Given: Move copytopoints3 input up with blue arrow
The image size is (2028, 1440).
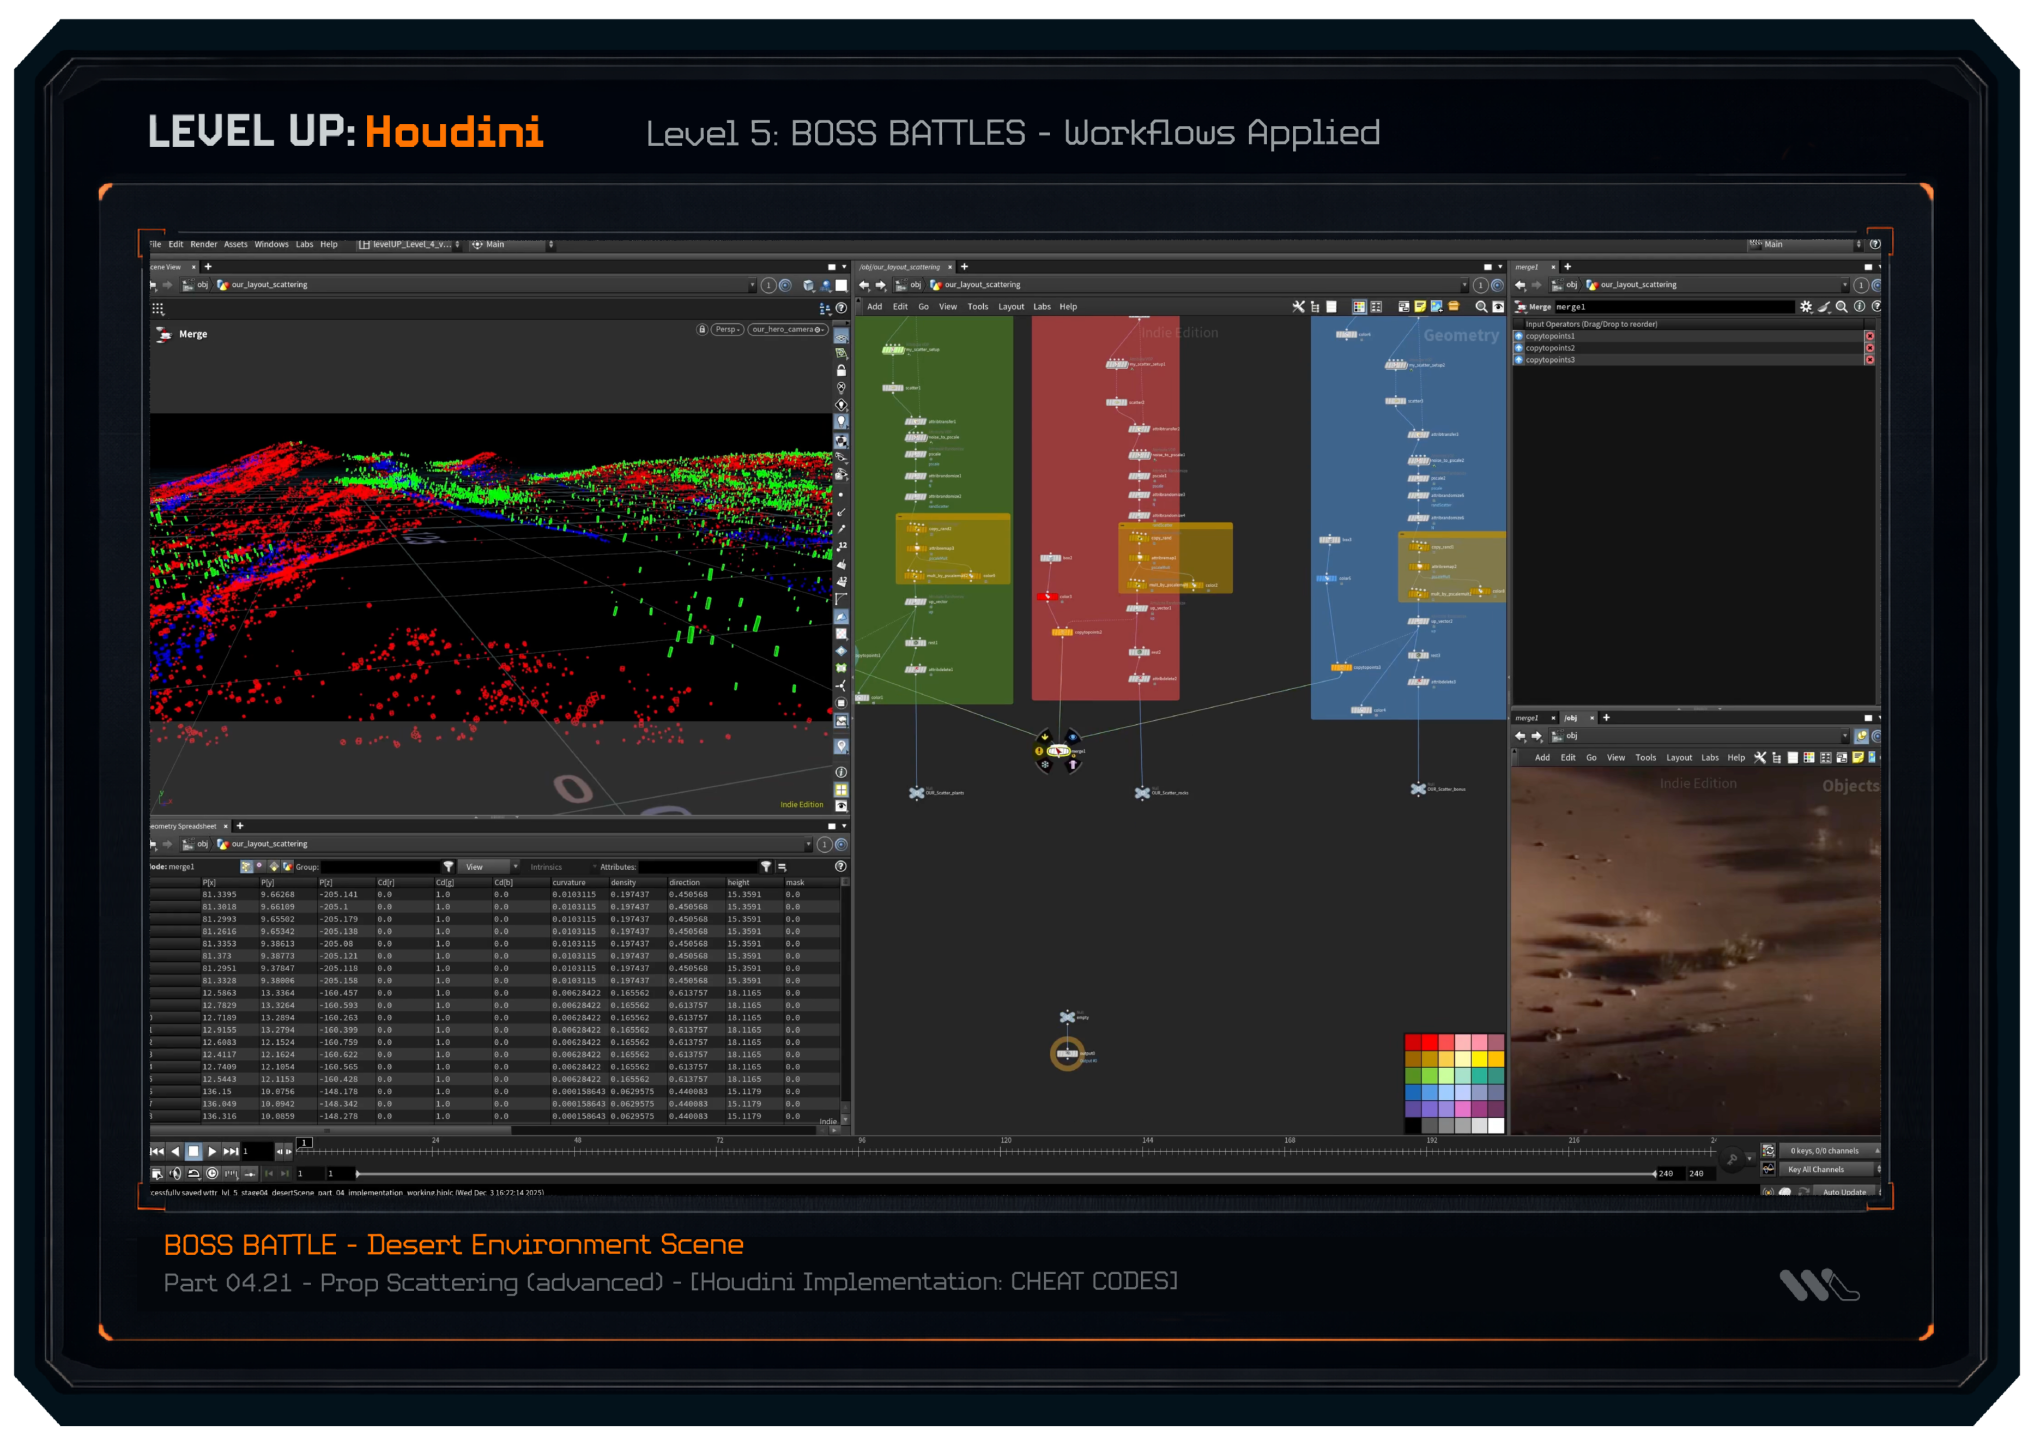Looking at the screenshot, I should point(1519,360).
